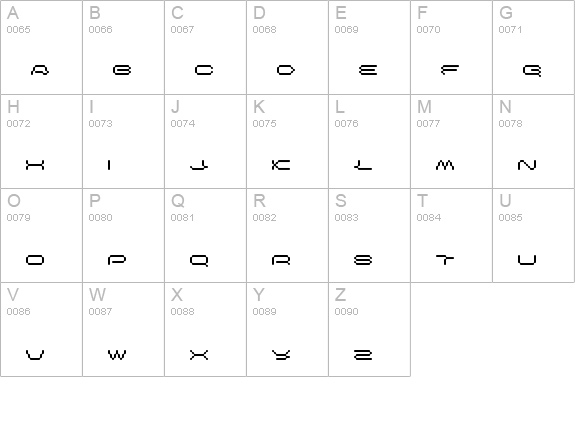The width and height of the screenshot is (575, 421).
Task: Click the T character cell 0084
Action: (x=451, y=235)
